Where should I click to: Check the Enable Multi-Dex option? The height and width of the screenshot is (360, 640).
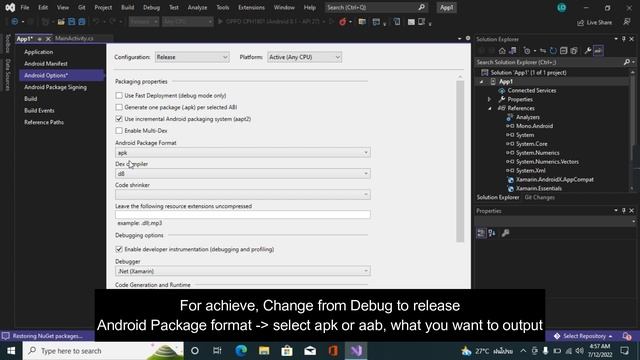[119, 131]
